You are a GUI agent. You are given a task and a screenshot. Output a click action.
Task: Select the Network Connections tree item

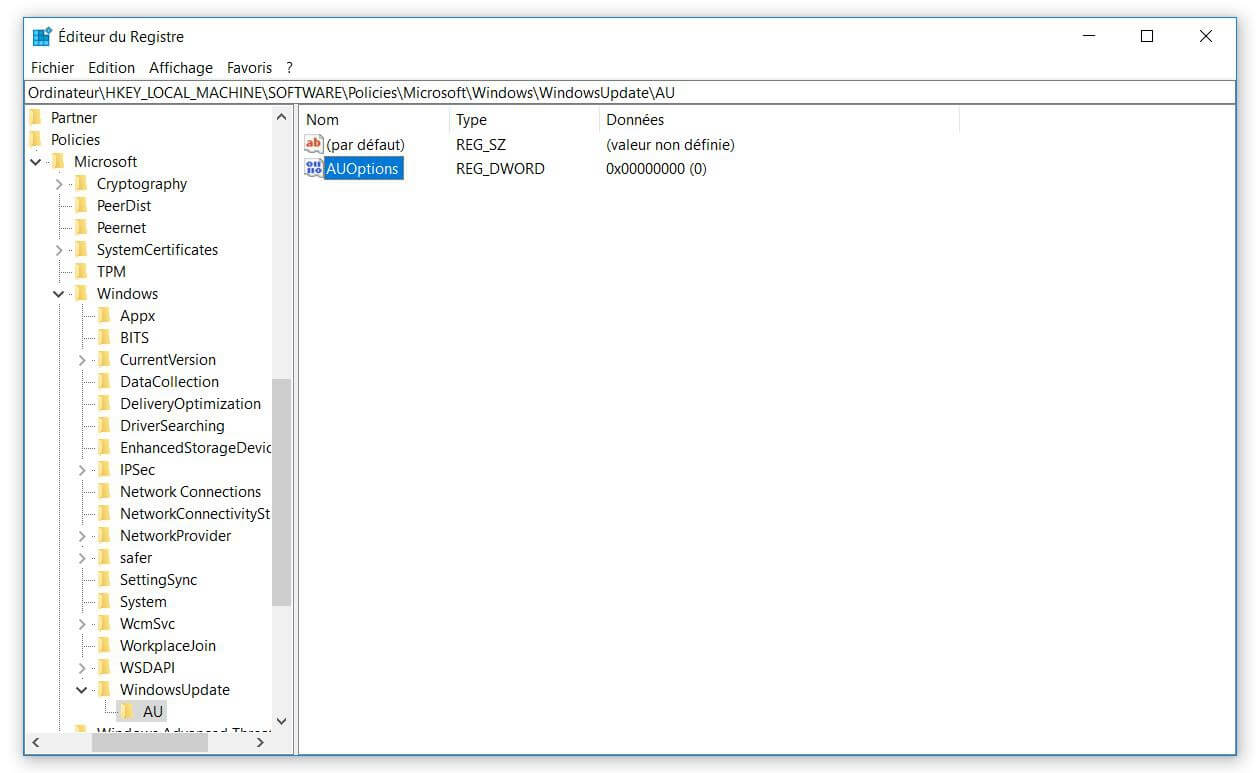tap(190, 491)
